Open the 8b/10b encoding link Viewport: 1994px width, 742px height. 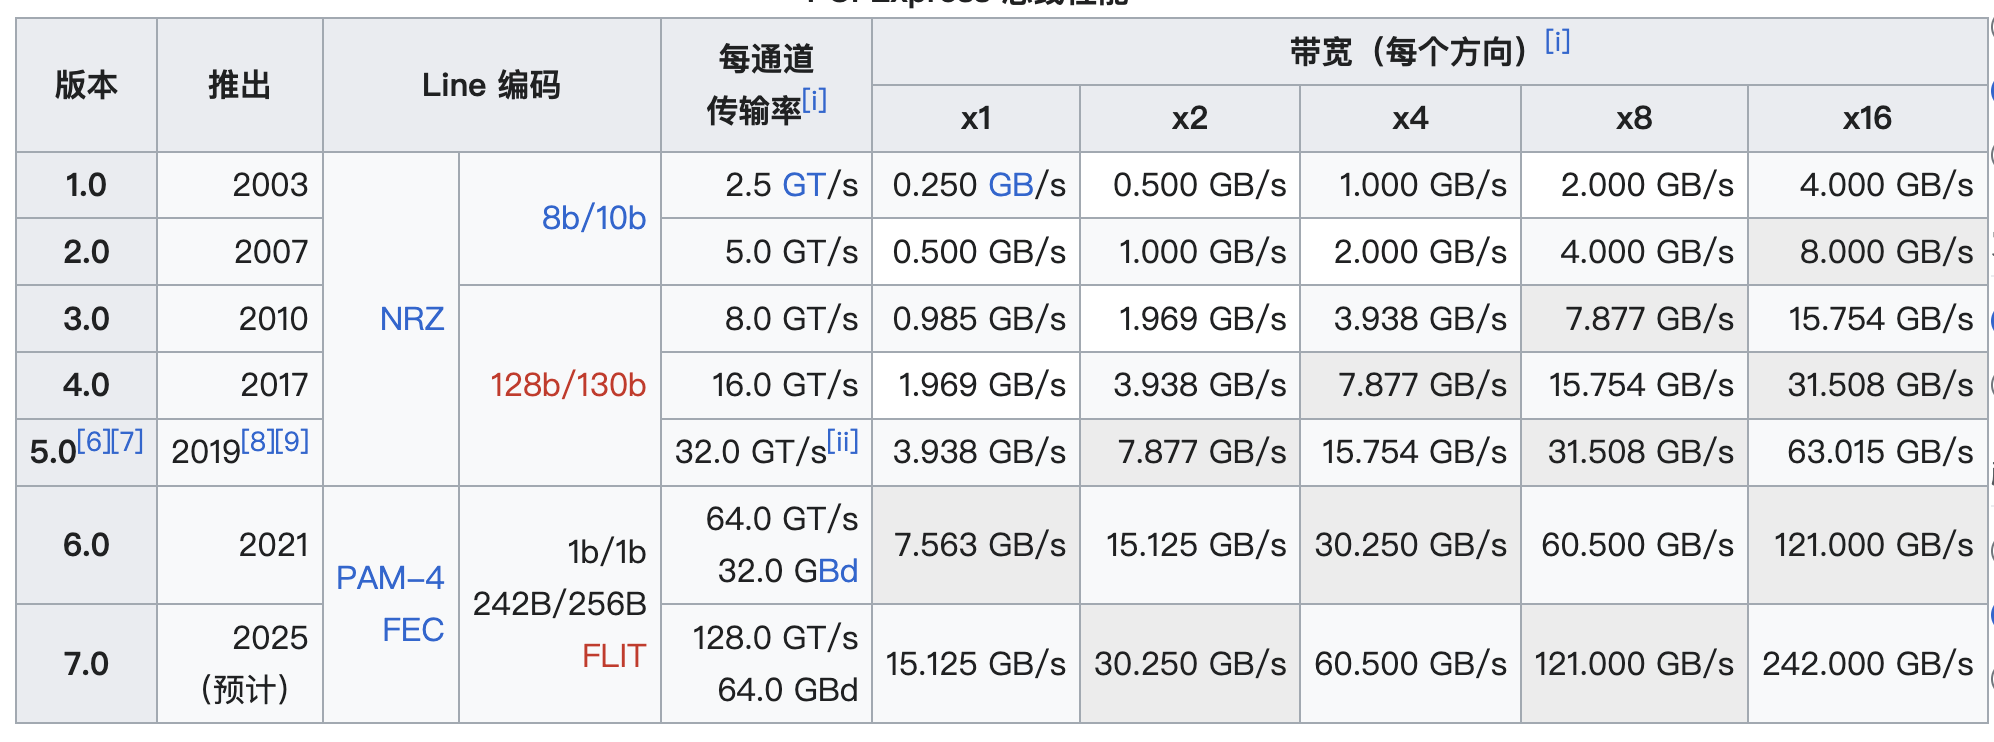[594, 218]
